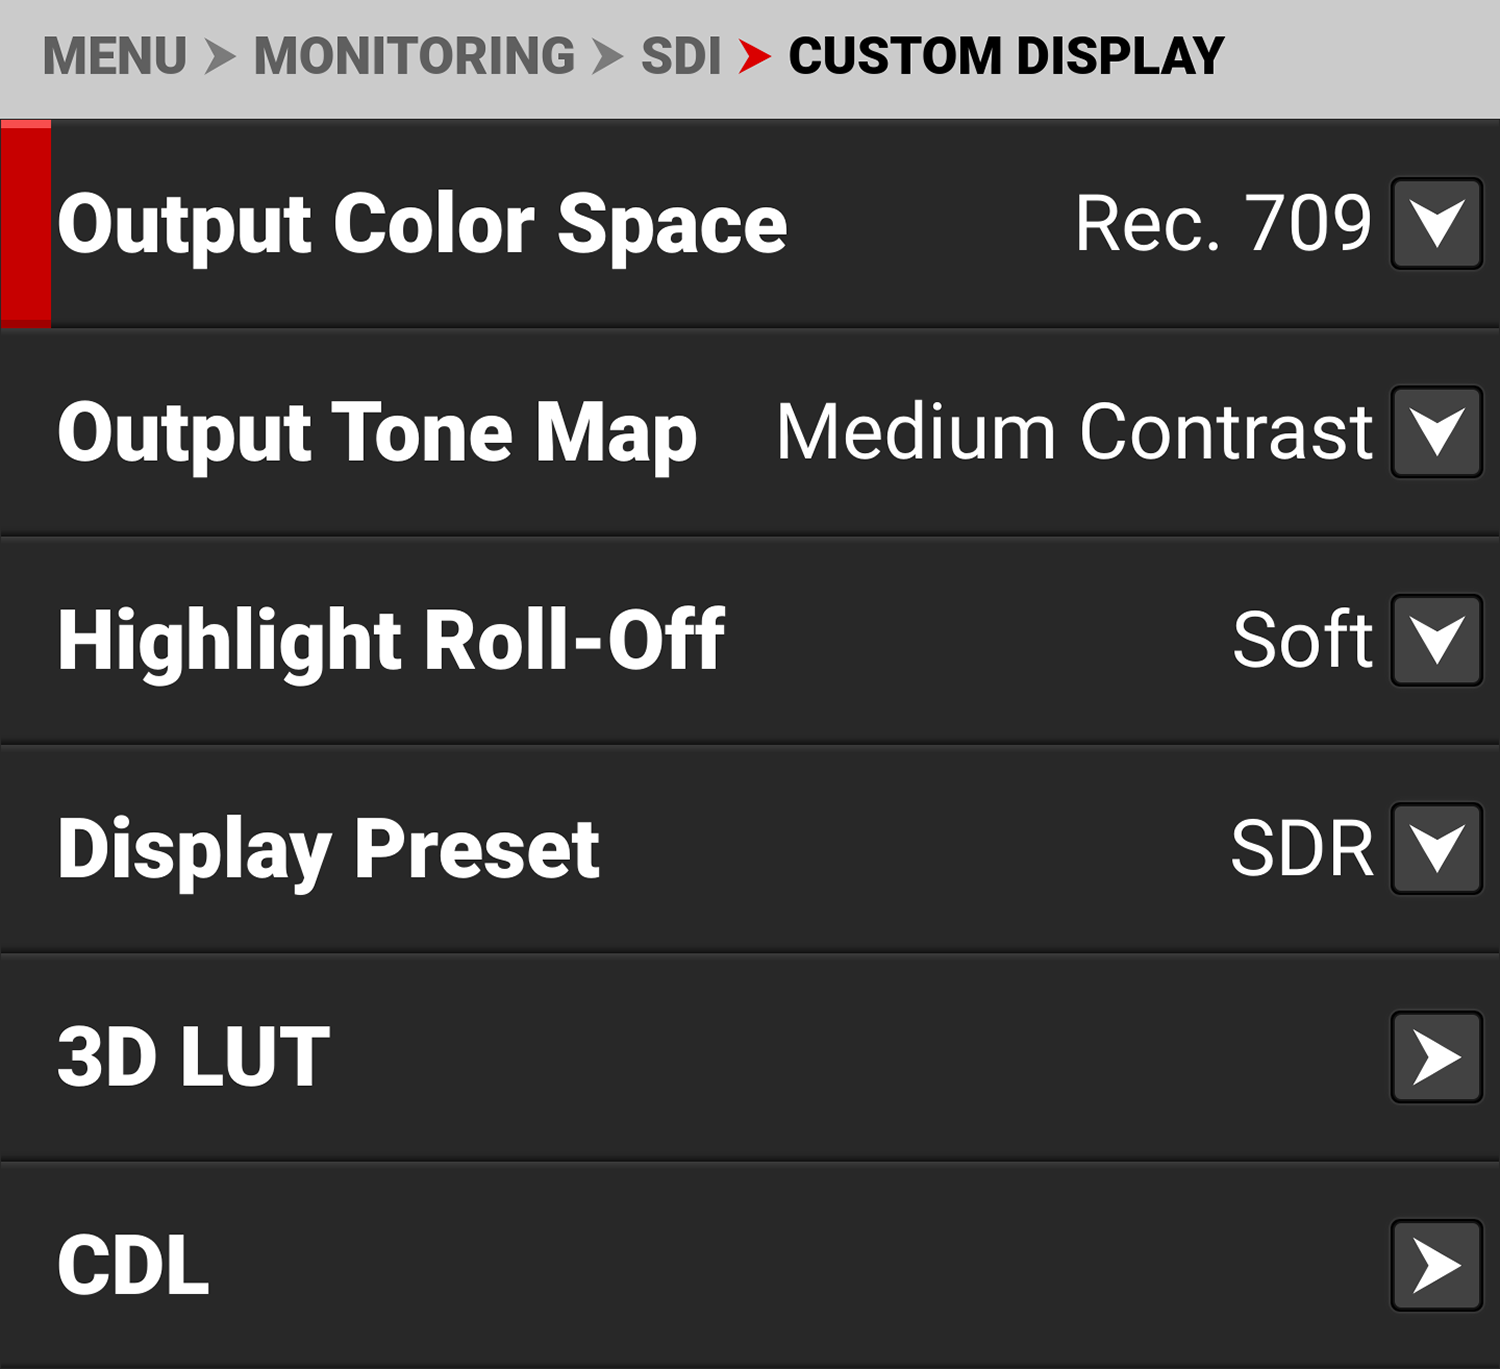Image resolution: width=1500 pixels, height=1369 pixels.
Task: Click the 3D LUT right arrow icon
Action: click(x=1436, y=1057)
